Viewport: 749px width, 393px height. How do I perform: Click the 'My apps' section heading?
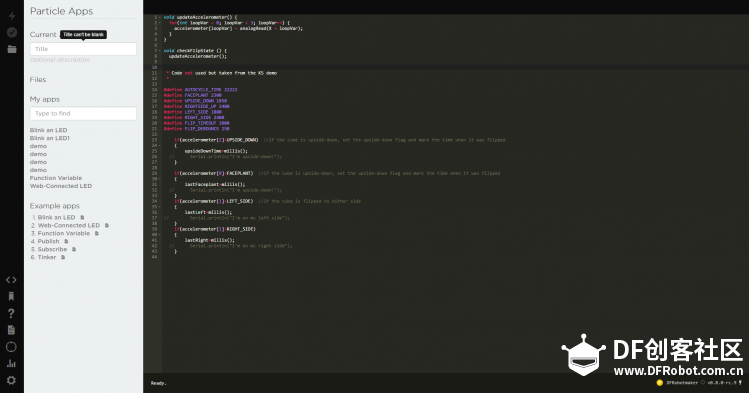tap(45, 99)
